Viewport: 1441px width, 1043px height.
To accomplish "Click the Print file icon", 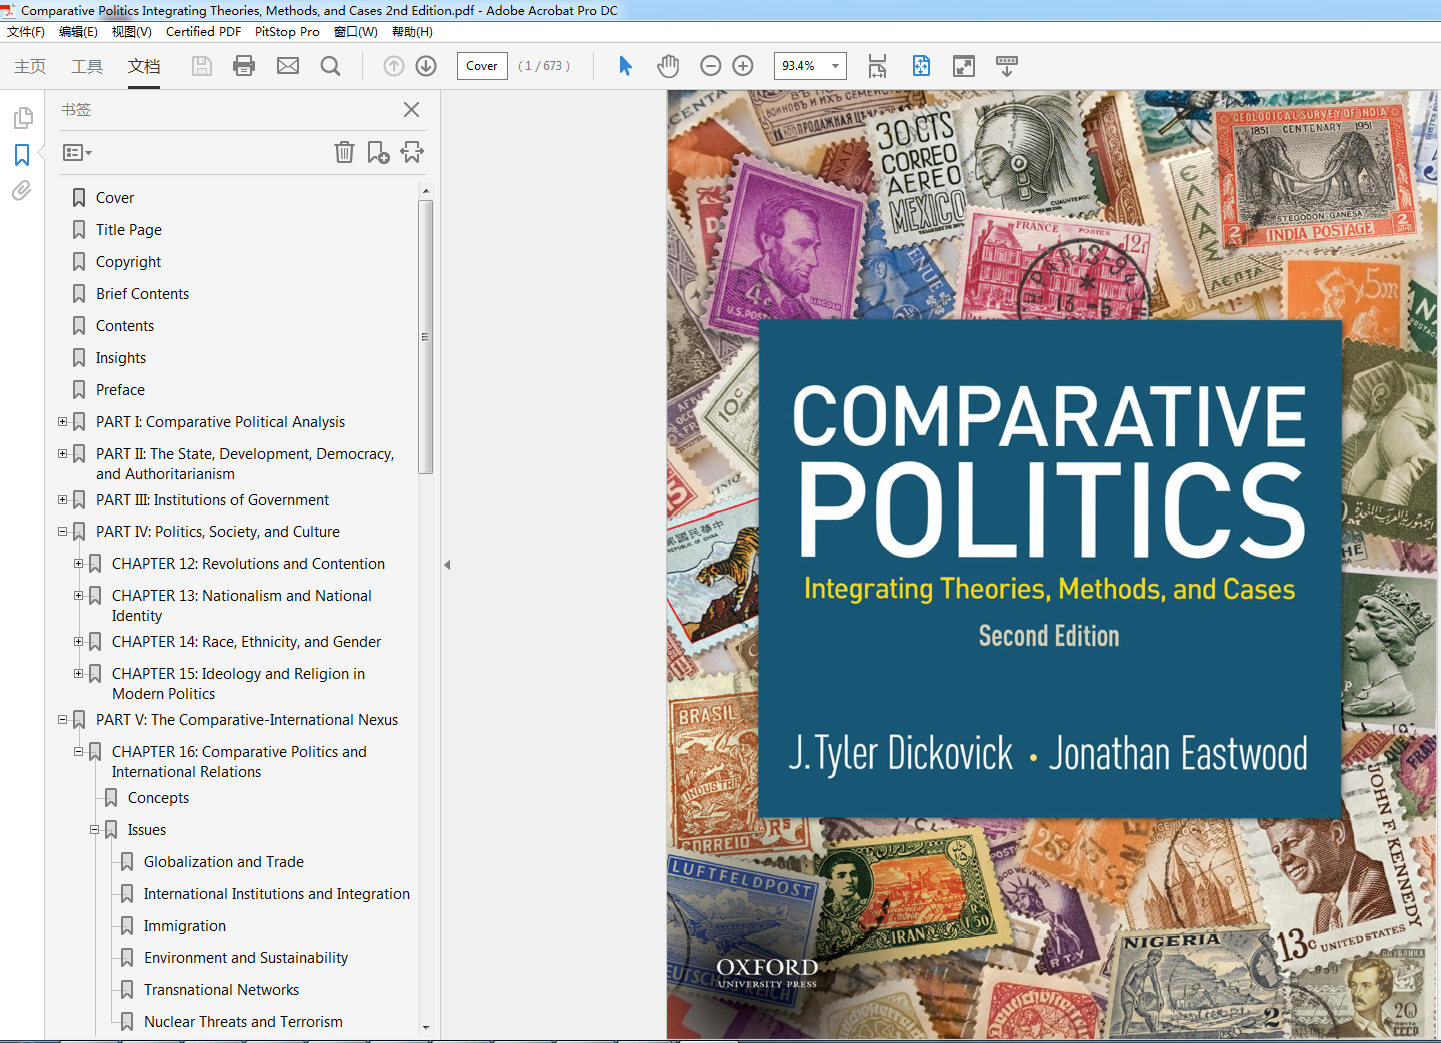I will pyautogui.click(x=244, y=66).
